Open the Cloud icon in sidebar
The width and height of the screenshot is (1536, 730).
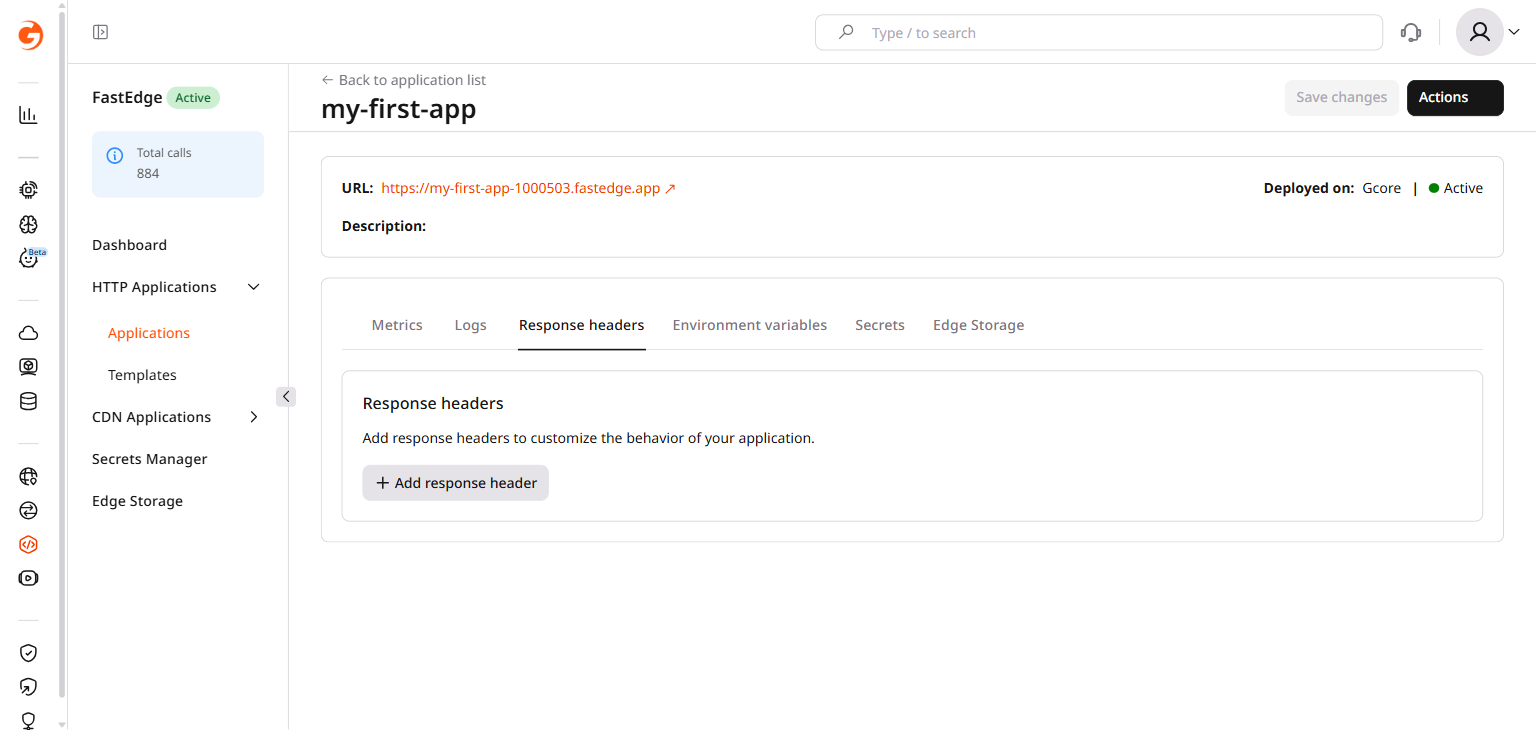pyautogui.click(x=28, y=333)
